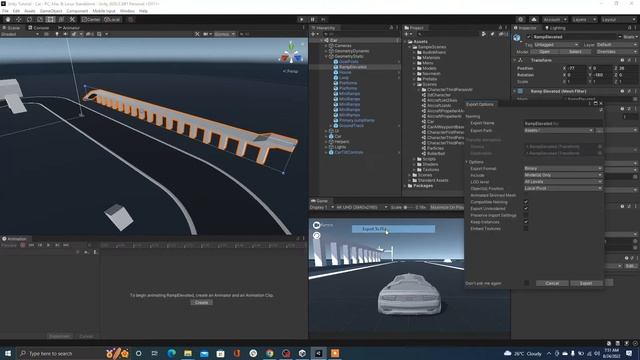
Task: Toggle Local handle rotation button
Action: pos(112,20)
